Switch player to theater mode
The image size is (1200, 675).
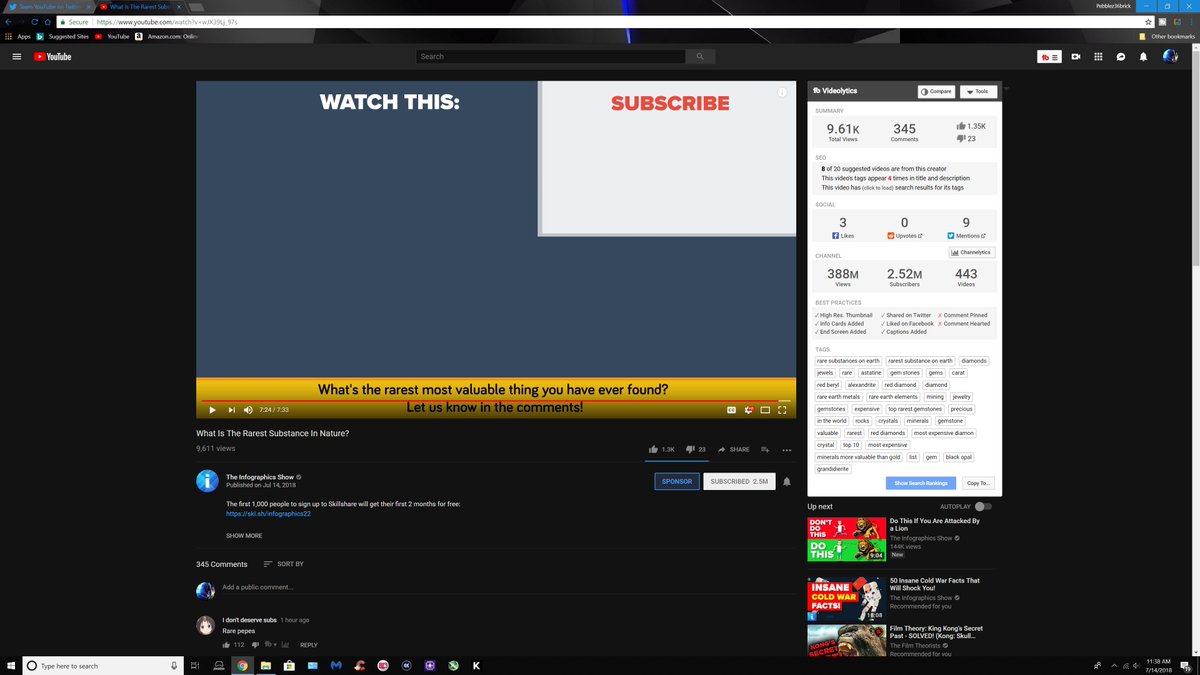coord(765,410)
